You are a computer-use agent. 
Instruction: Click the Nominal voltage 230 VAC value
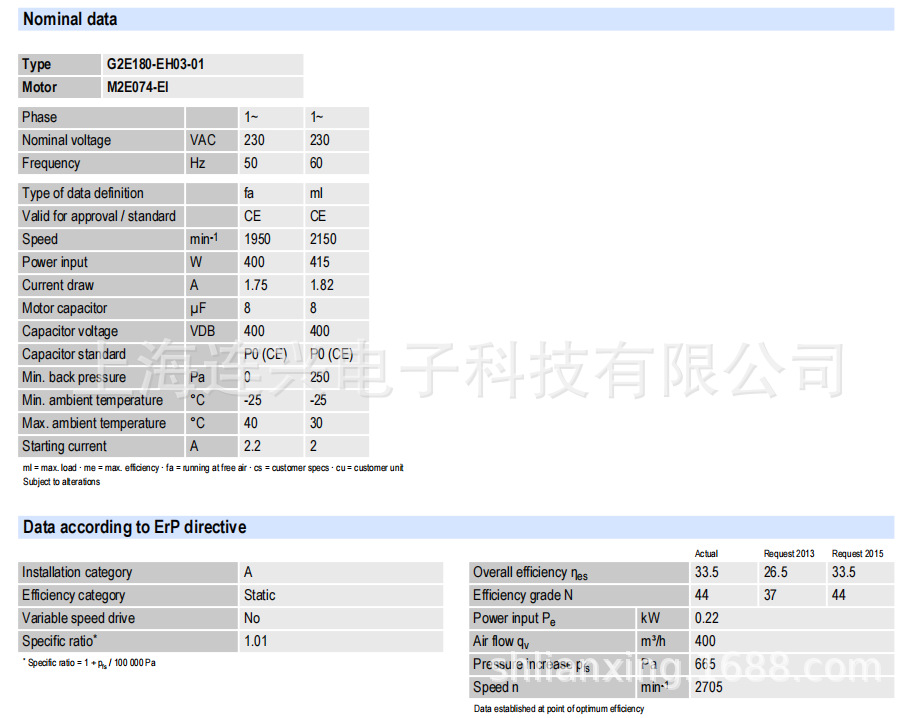(254, 140)
